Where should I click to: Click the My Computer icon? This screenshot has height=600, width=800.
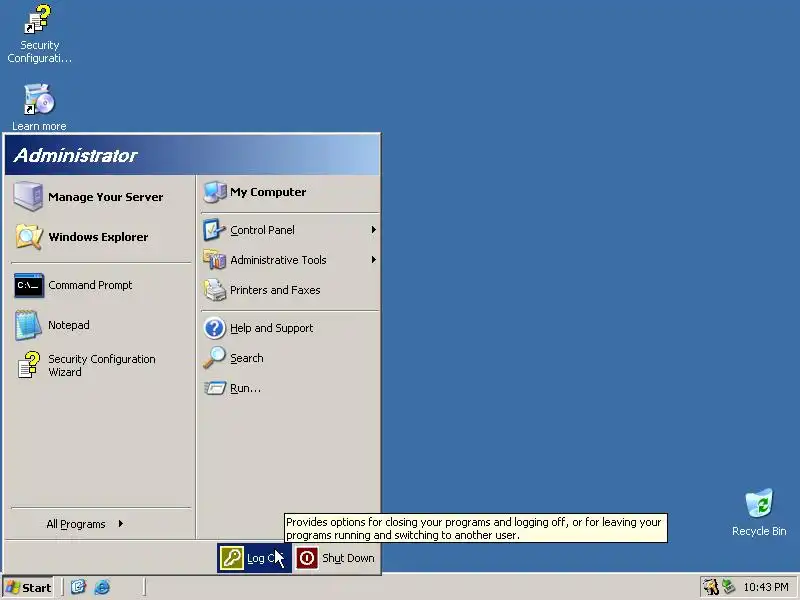click(x=215, y=192)
